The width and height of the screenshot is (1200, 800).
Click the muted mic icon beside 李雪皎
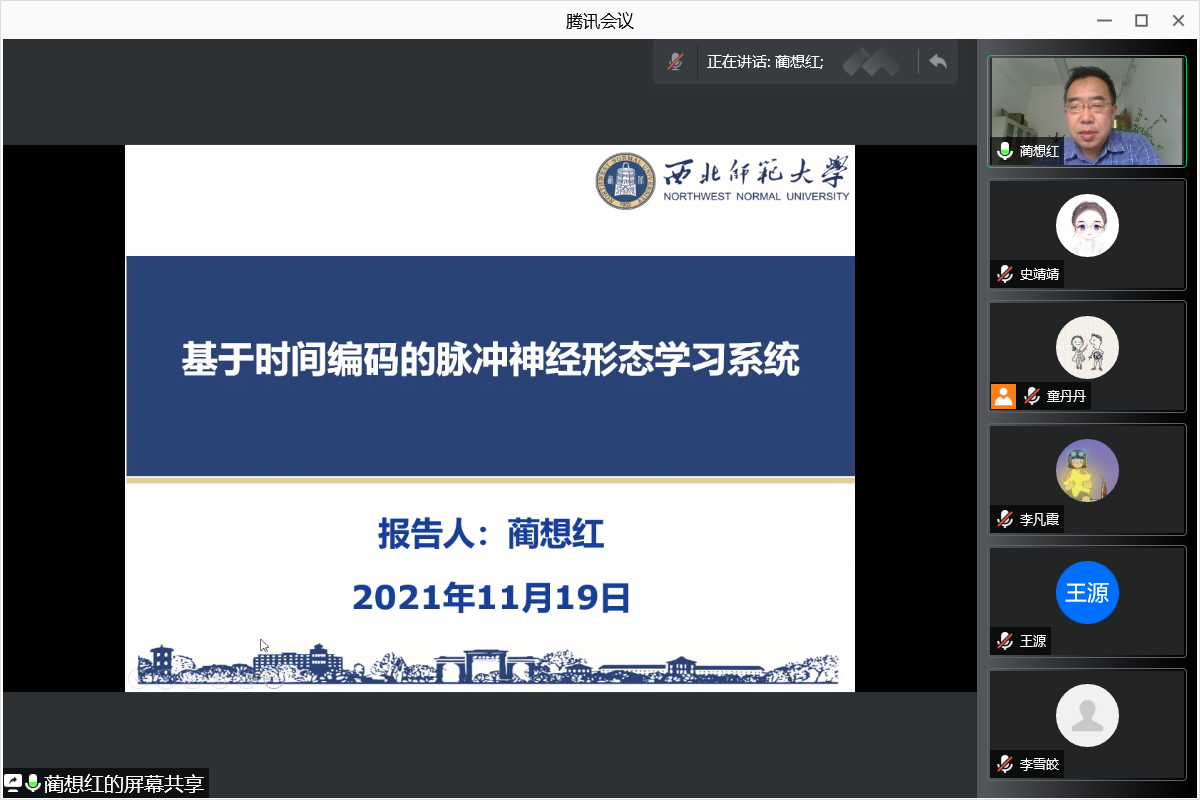(x=1005, y=764)
